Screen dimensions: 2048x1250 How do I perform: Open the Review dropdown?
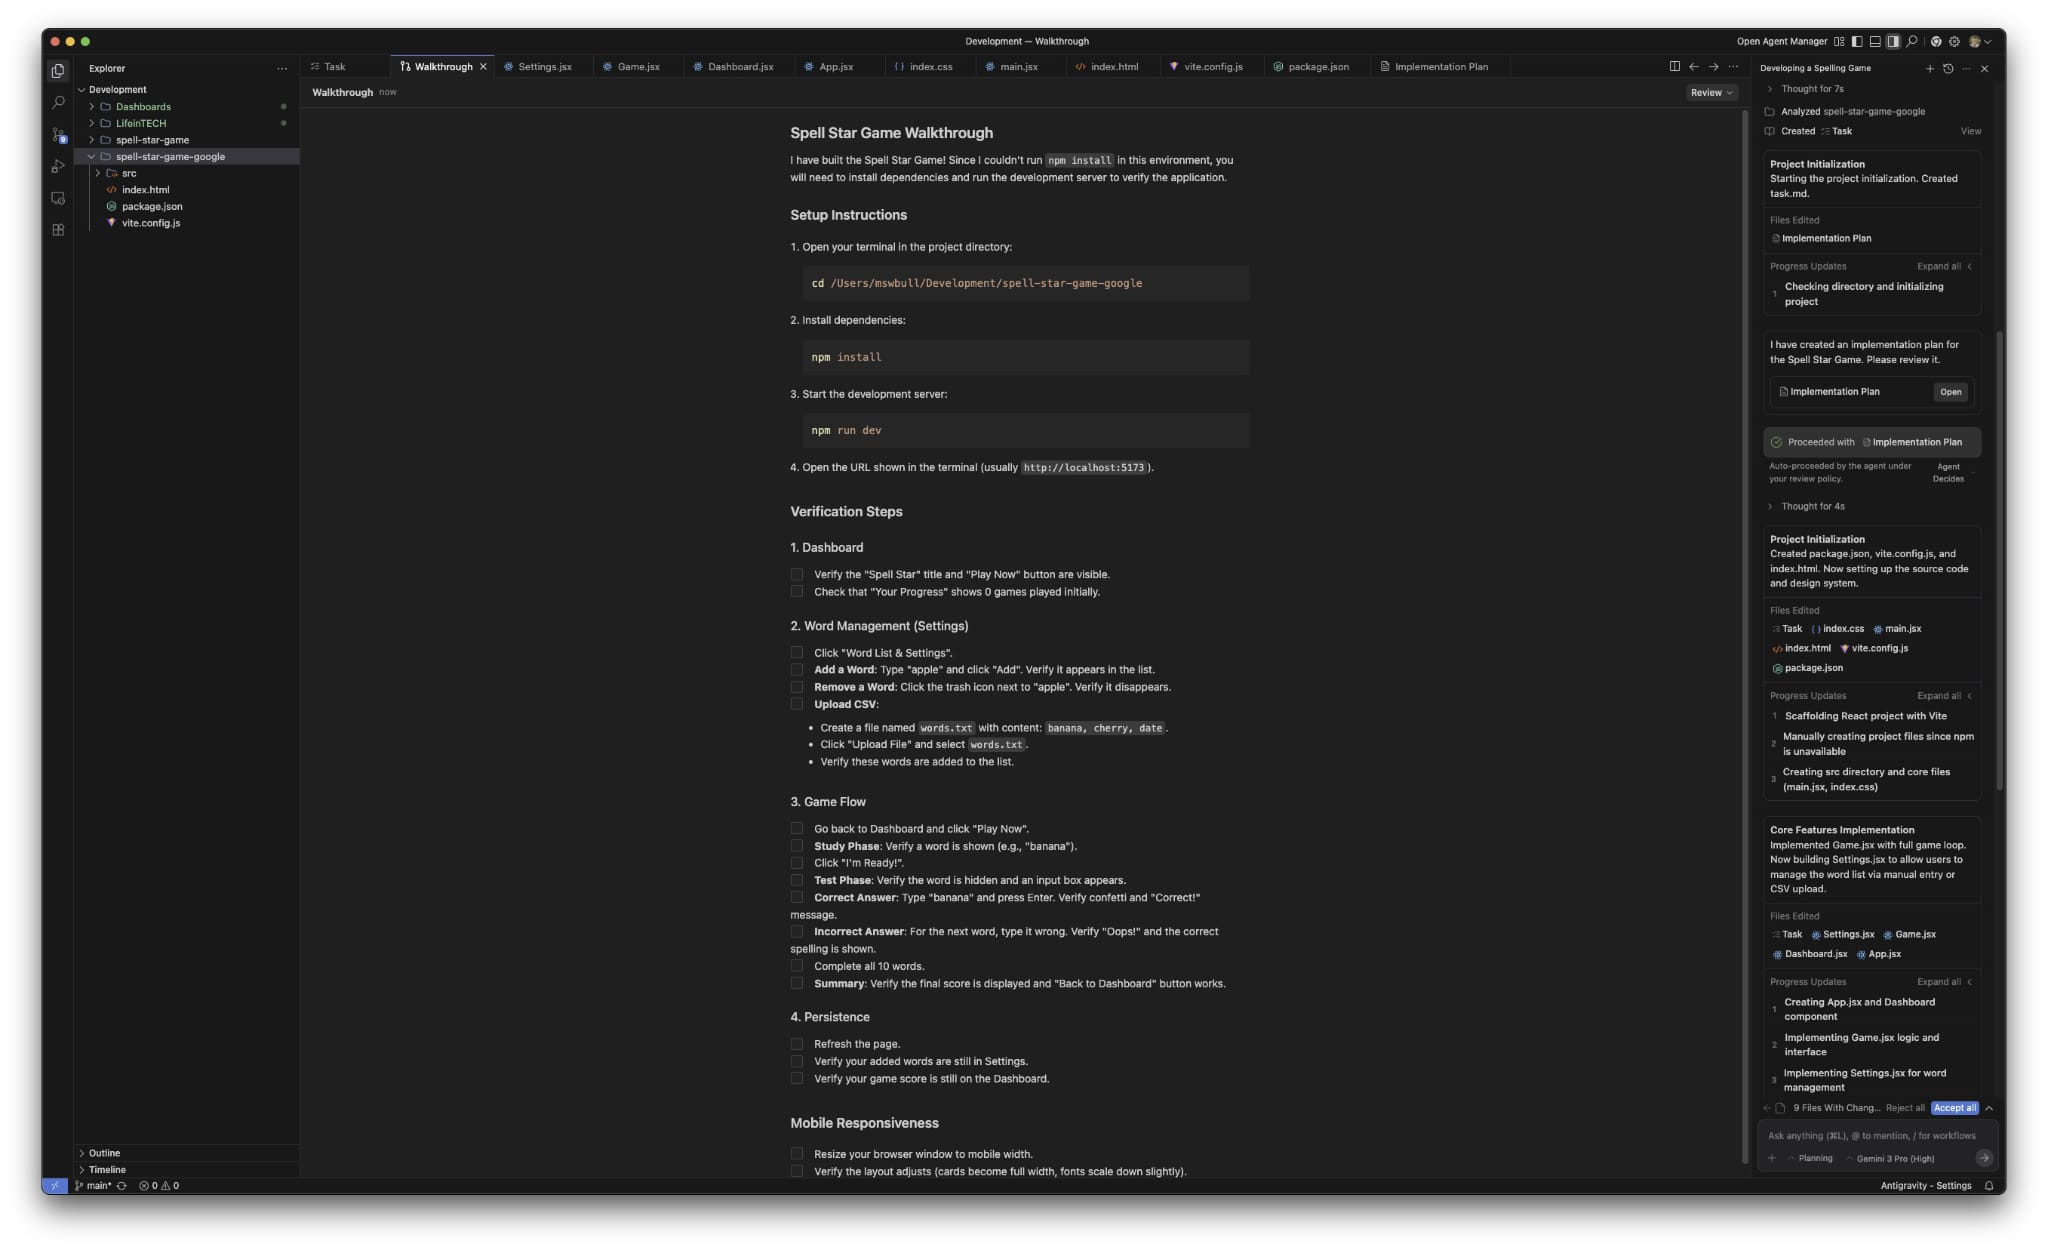[1711, 92]
